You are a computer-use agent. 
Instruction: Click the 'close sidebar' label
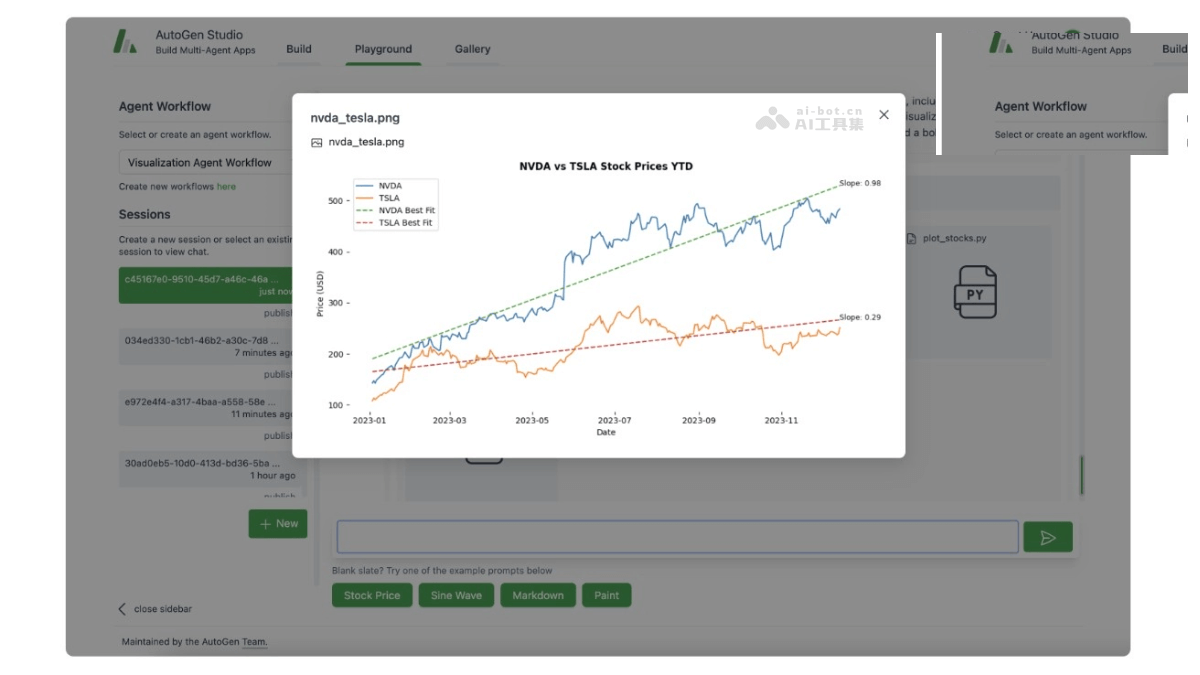[163, 609]
